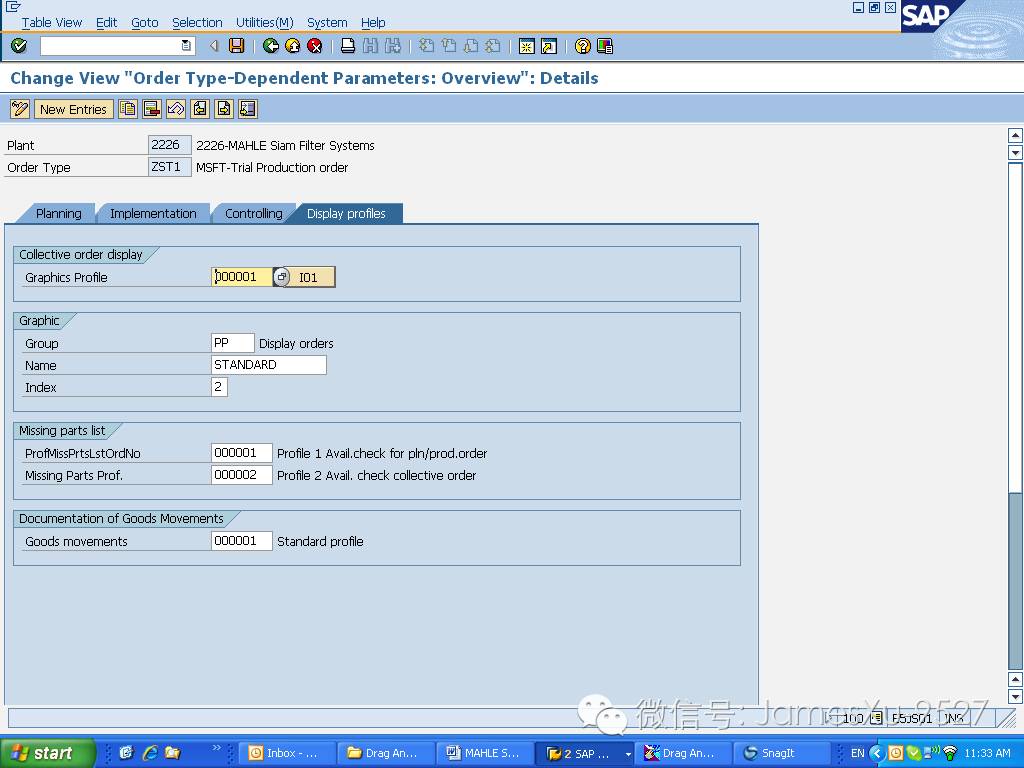Image resolution: width=1024 pixels, height=768 pixels.
Task: Click the Generate Shortcut icon
Action: (x=549, y=46)
